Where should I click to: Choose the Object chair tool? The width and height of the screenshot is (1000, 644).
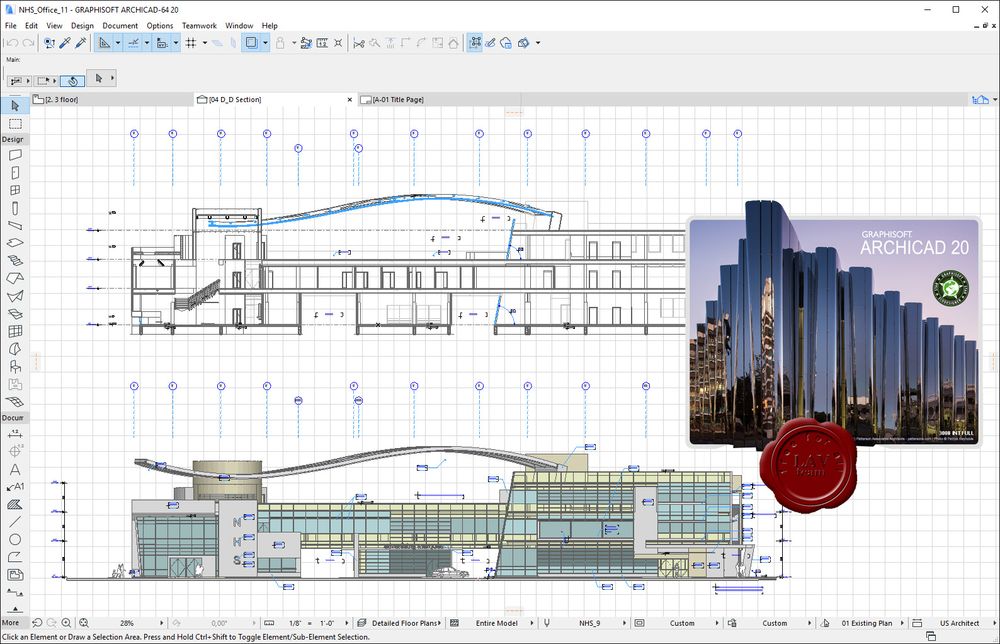click(x=15, y=367)
